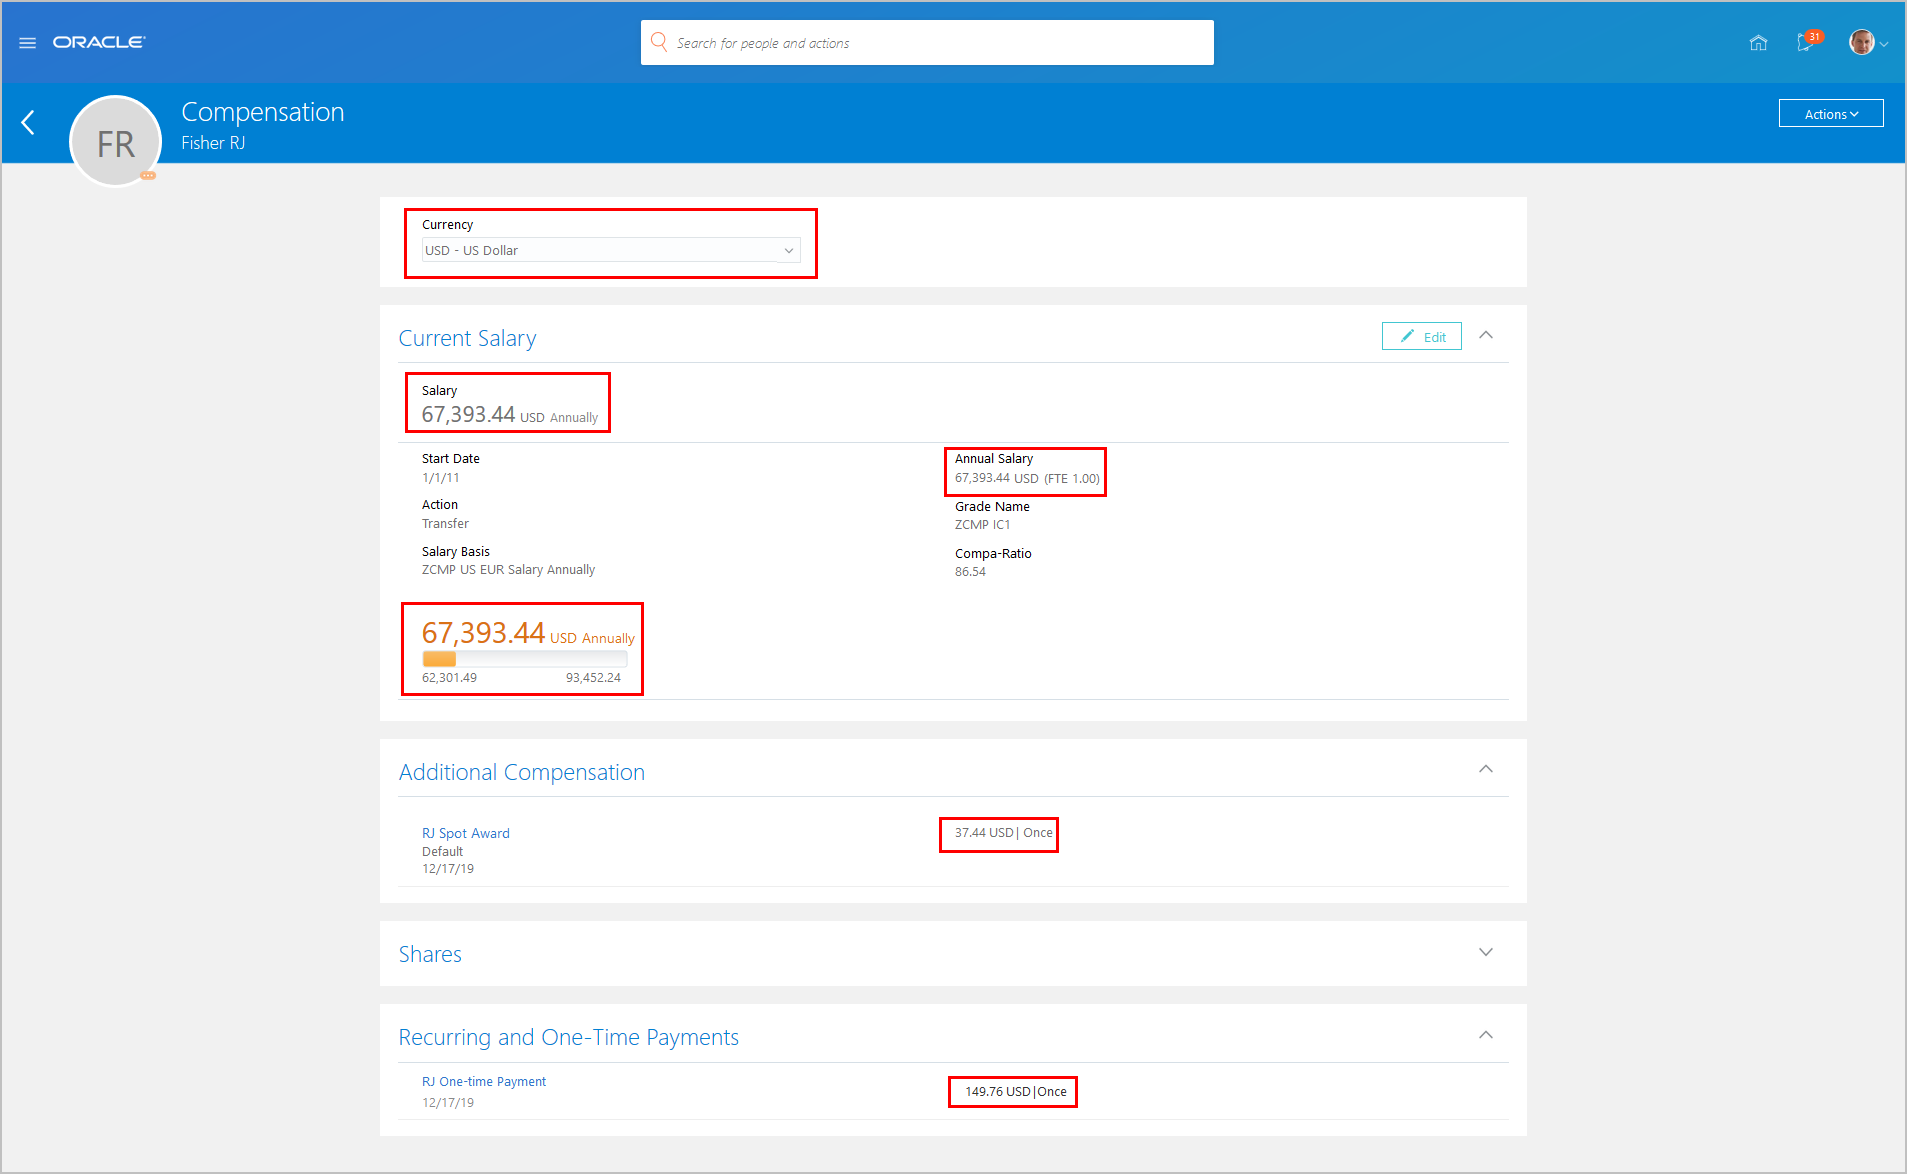Collapse Recurring and One-Time Payments section
The width and height of the screenshot is (1907, 1174).
tap(1486, 1036)
